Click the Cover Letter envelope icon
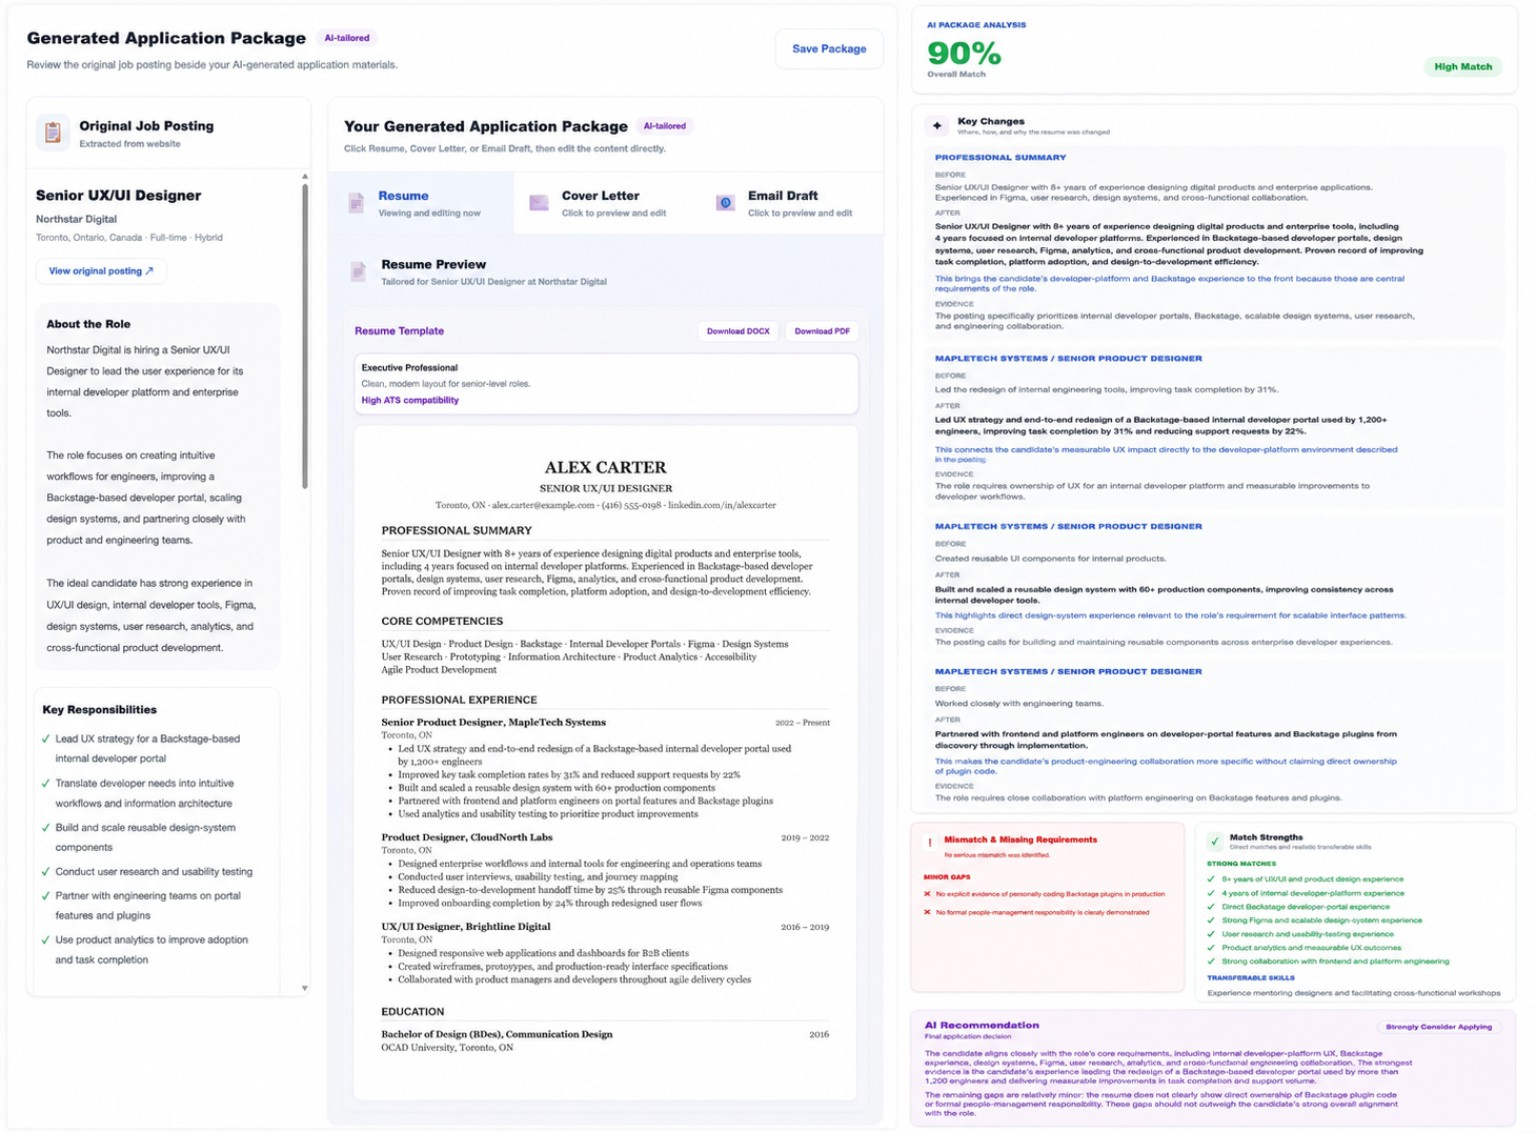1536x1133 pixels. (539, 203)
